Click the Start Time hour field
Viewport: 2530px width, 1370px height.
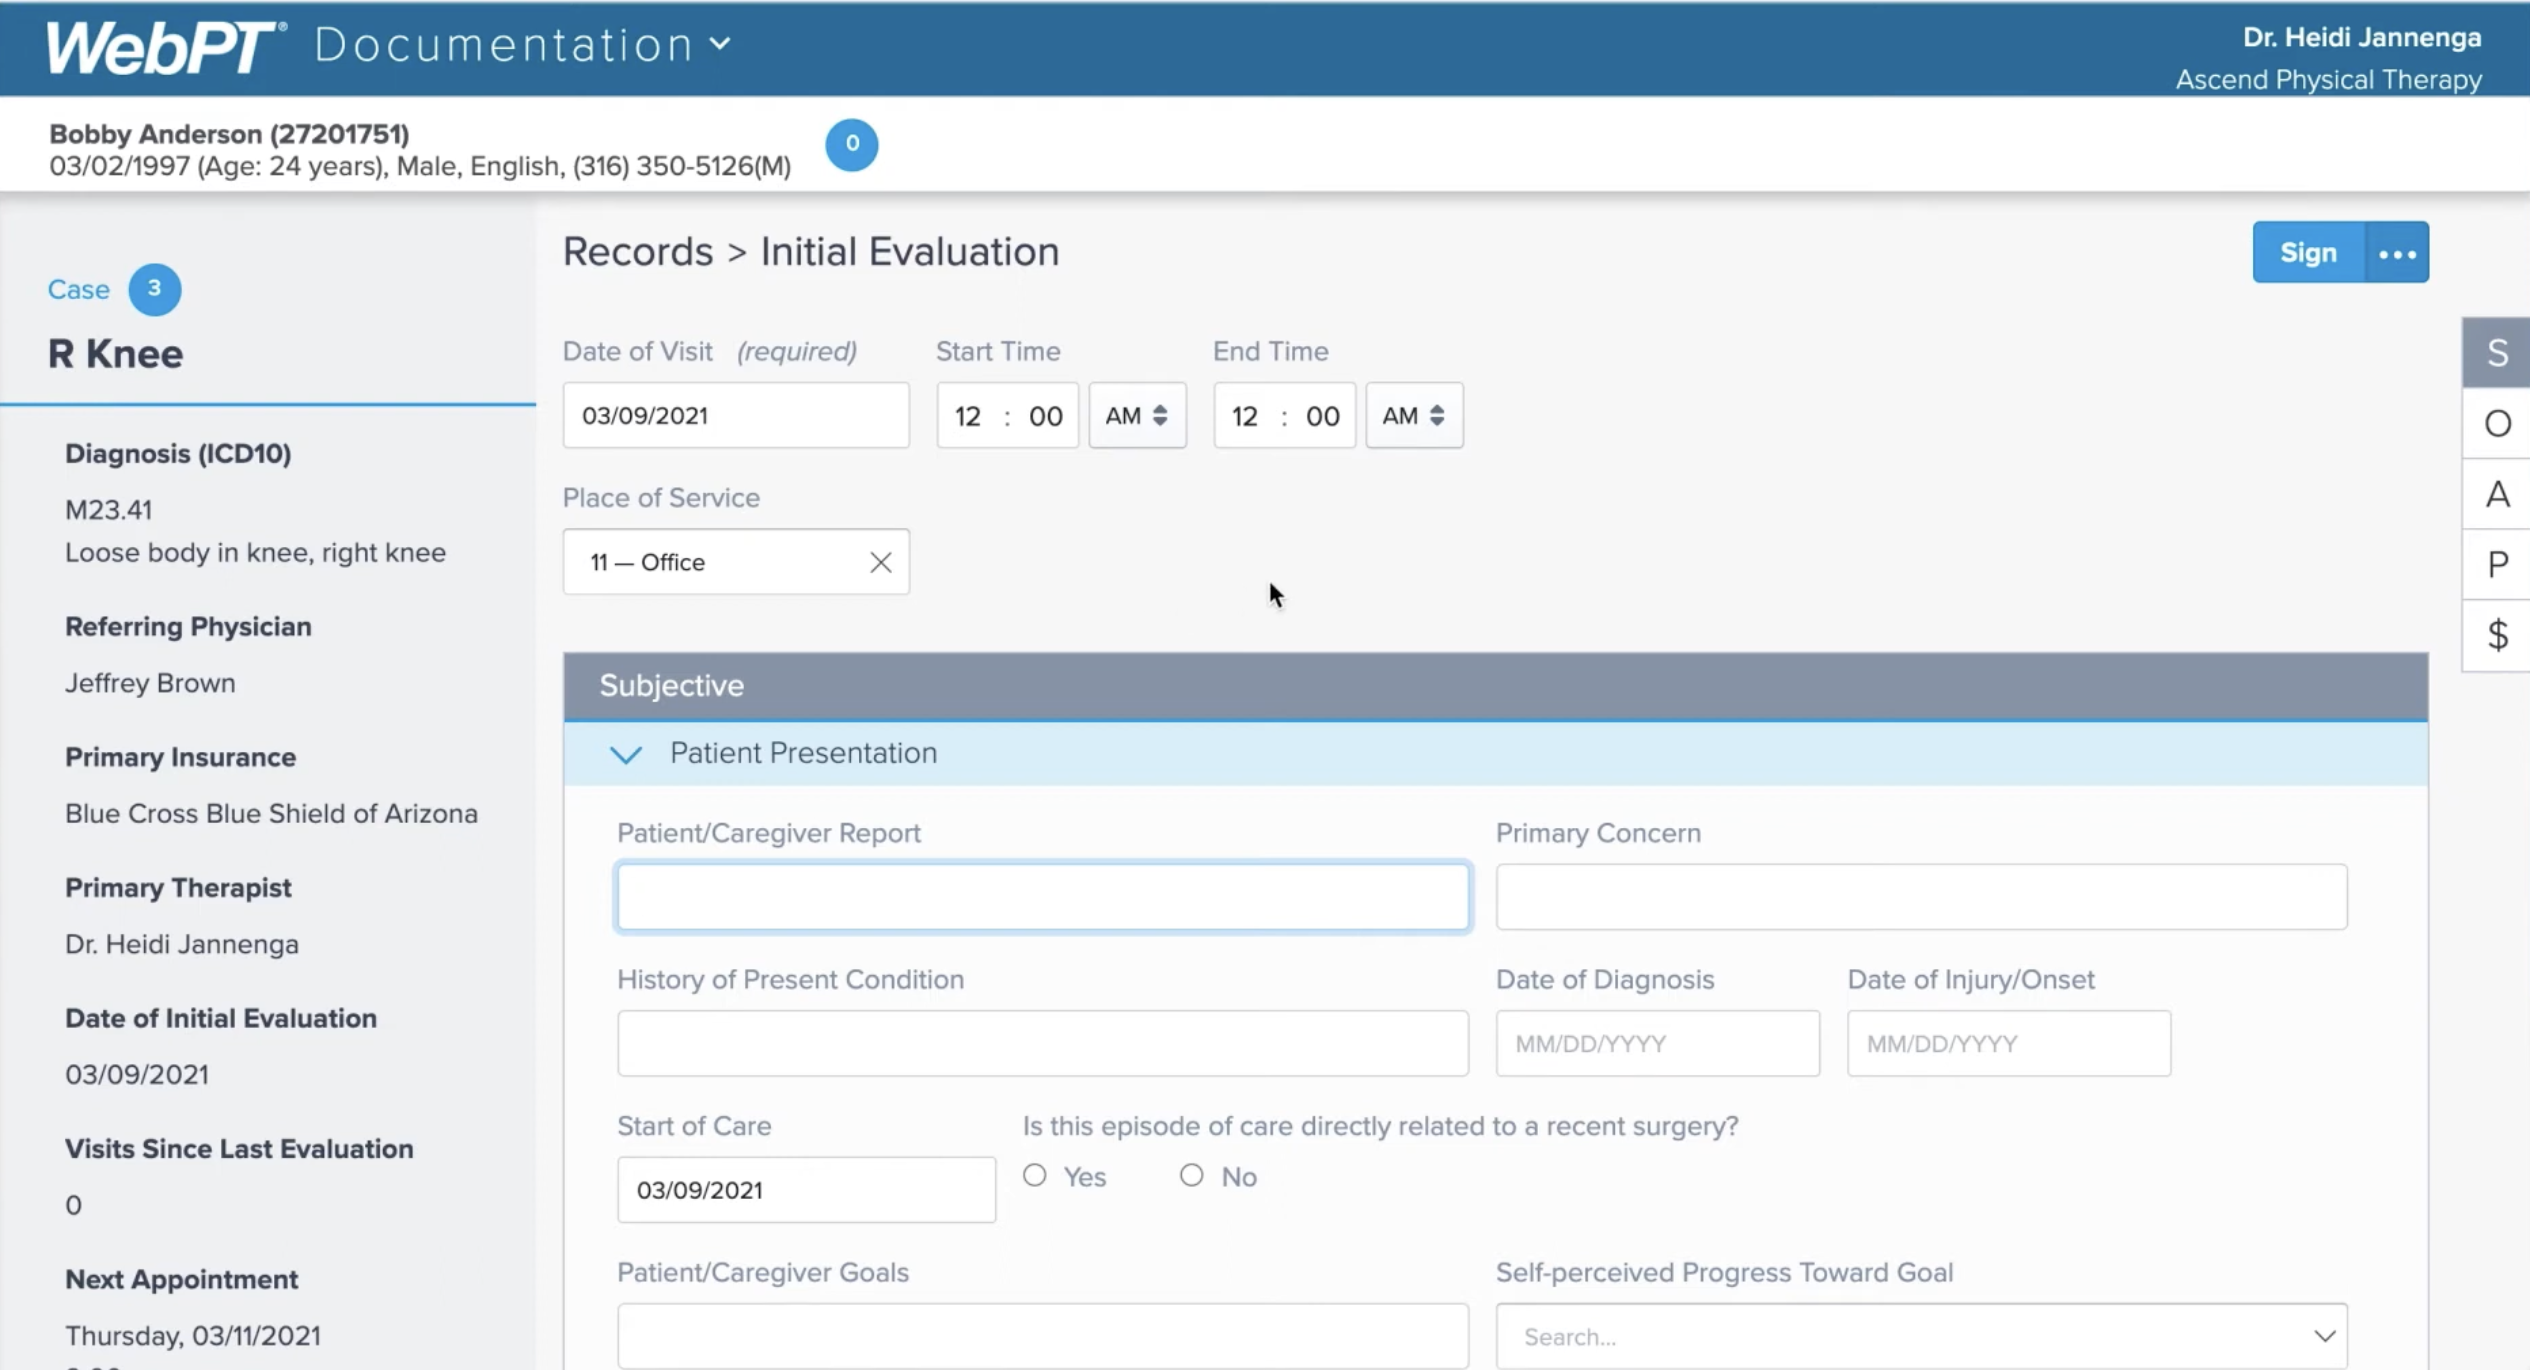(967, 416)
